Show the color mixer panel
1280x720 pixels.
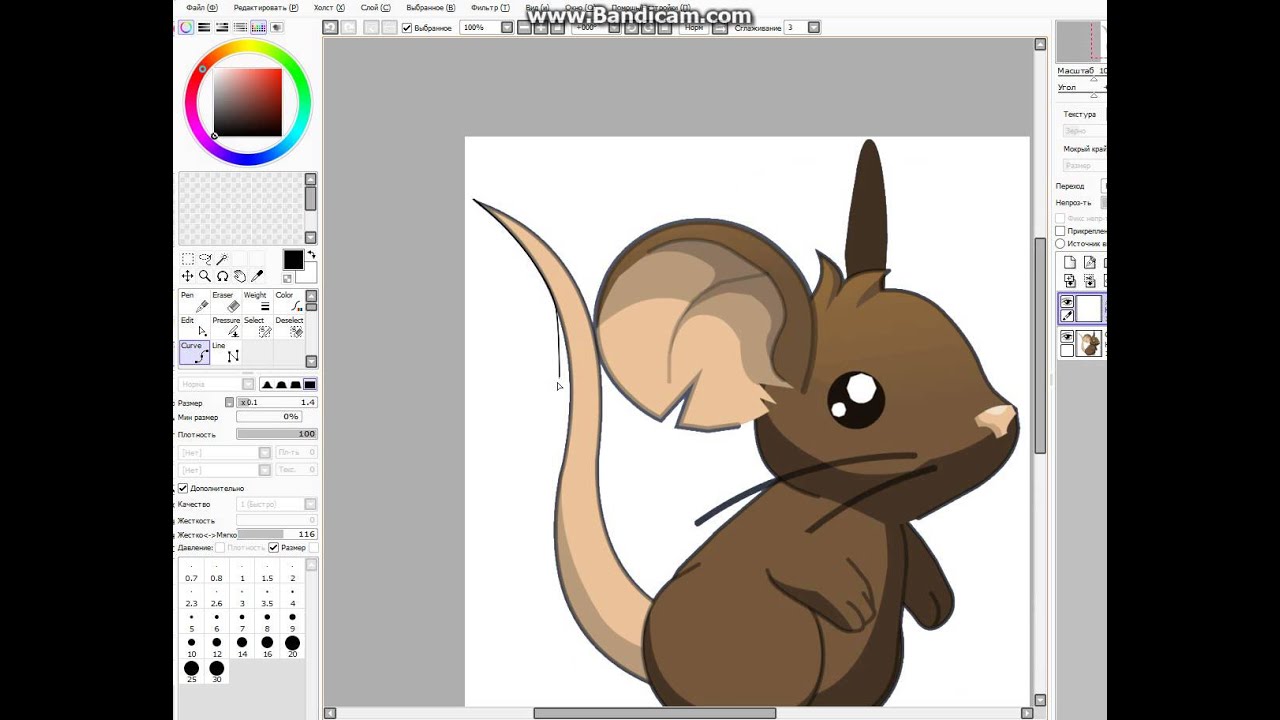[x=240, y=28]
